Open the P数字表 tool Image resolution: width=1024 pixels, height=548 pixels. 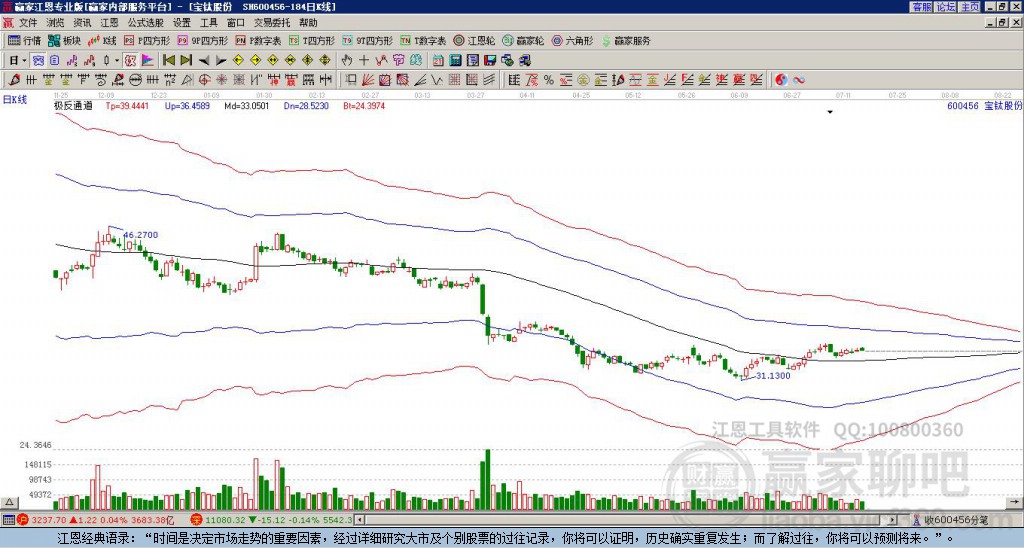pyautogui.click(x=259, y=40)
